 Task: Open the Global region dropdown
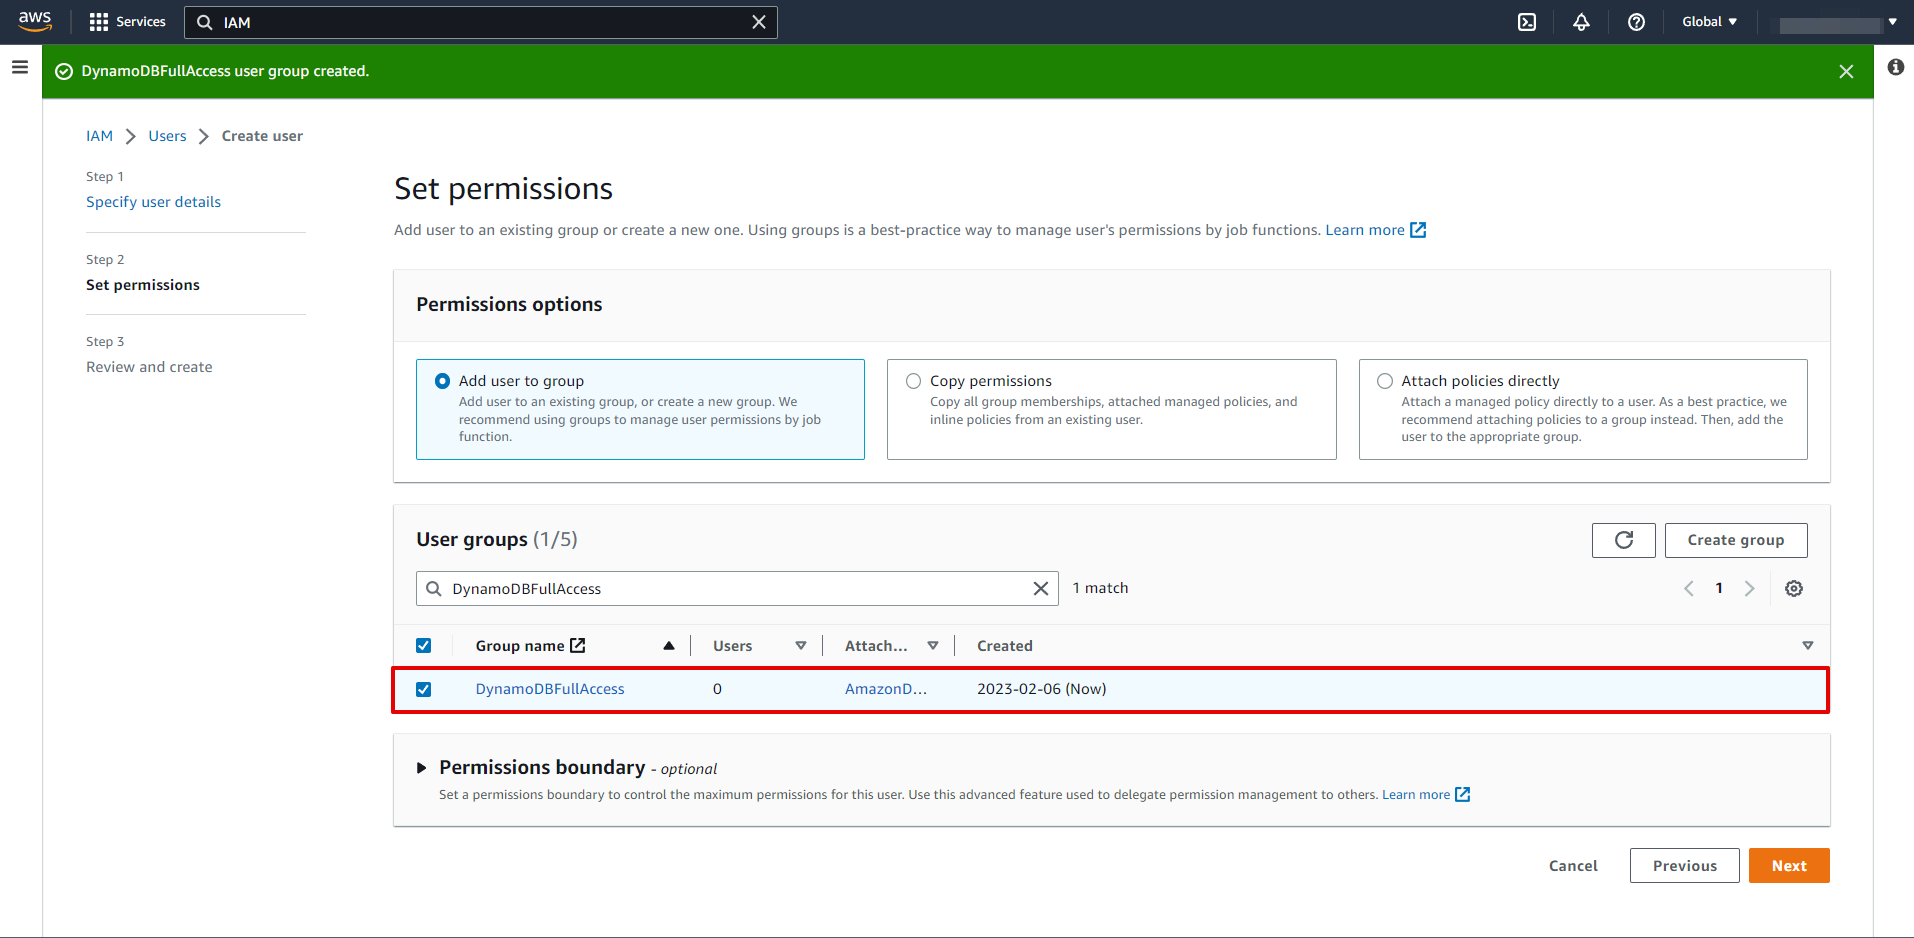(1709, 22)
